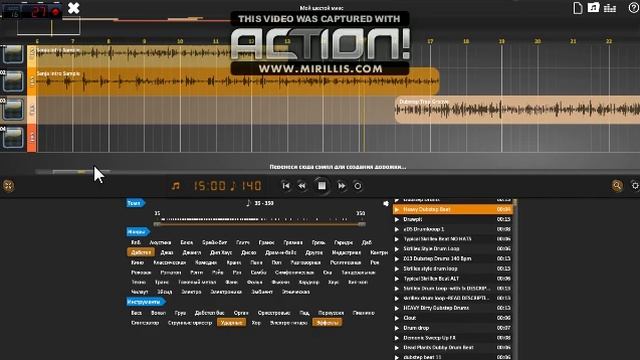Collapse the blue Темп section header
This screenshot has width=640, height=360.
point(135,203)
